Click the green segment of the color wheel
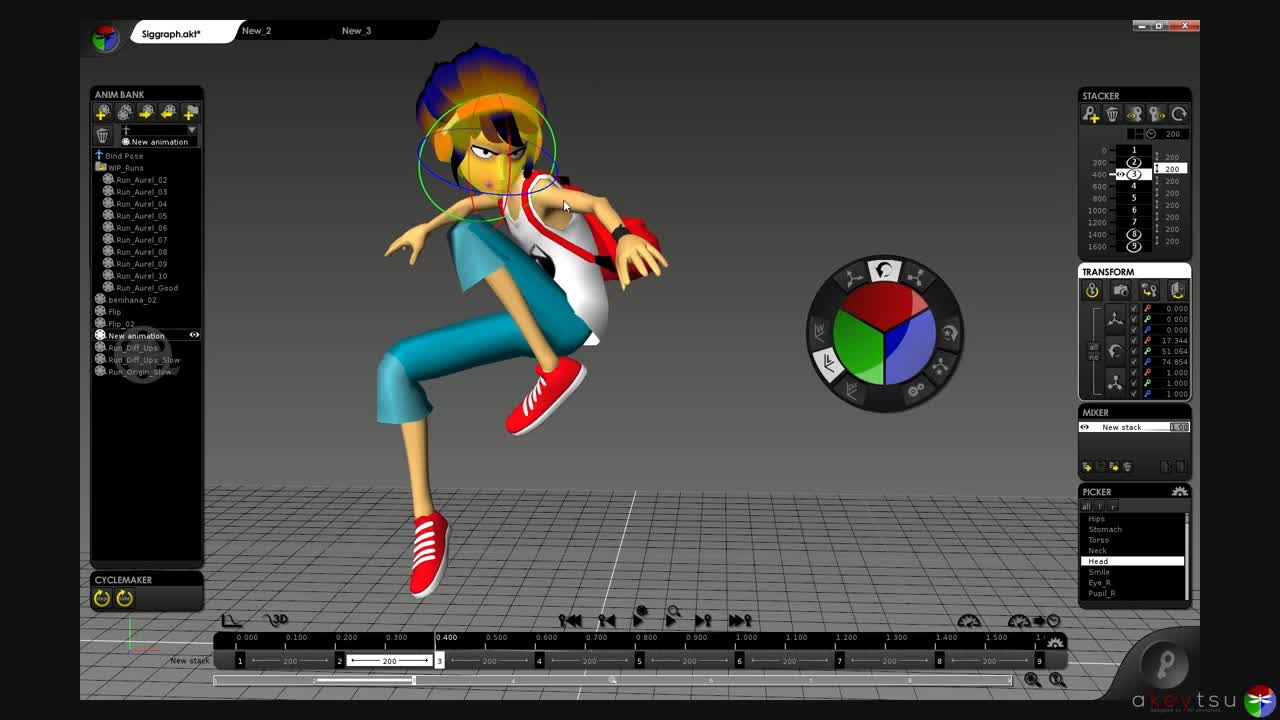The width and height of the screenshot is (1280, 720). pos(857,343)
